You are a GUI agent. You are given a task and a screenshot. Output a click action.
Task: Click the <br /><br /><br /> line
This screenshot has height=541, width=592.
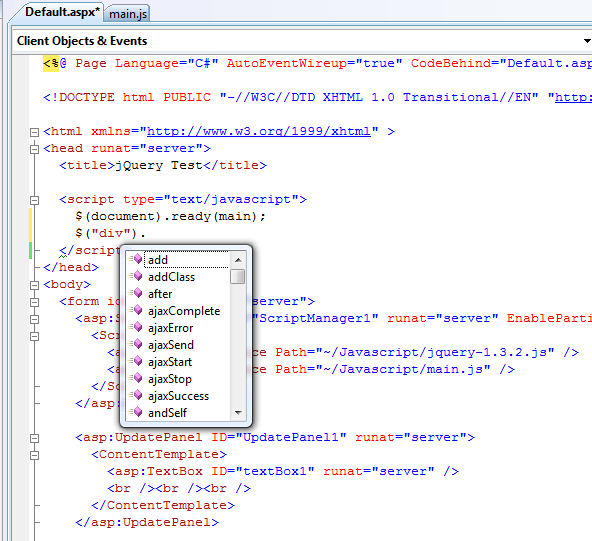click(x=179, y=488)
